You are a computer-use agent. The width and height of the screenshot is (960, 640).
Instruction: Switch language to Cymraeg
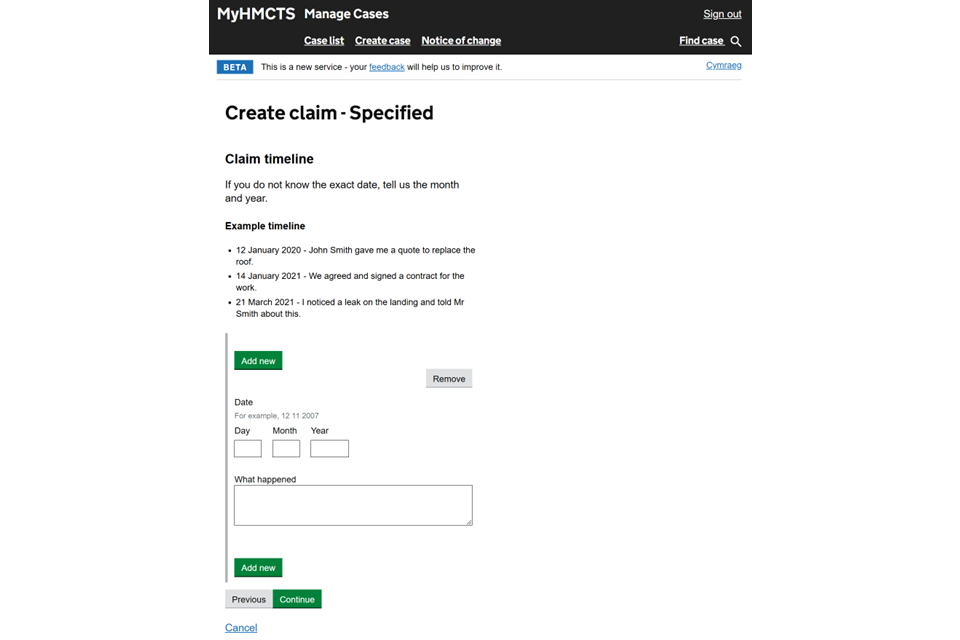click(x=723, y=66)
